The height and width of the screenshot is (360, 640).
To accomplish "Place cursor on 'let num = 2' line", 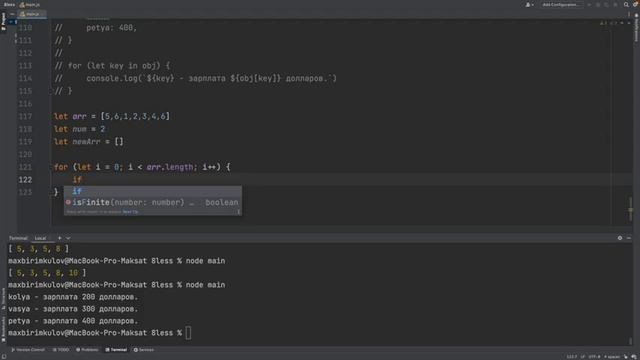I will tap(80, 129).
